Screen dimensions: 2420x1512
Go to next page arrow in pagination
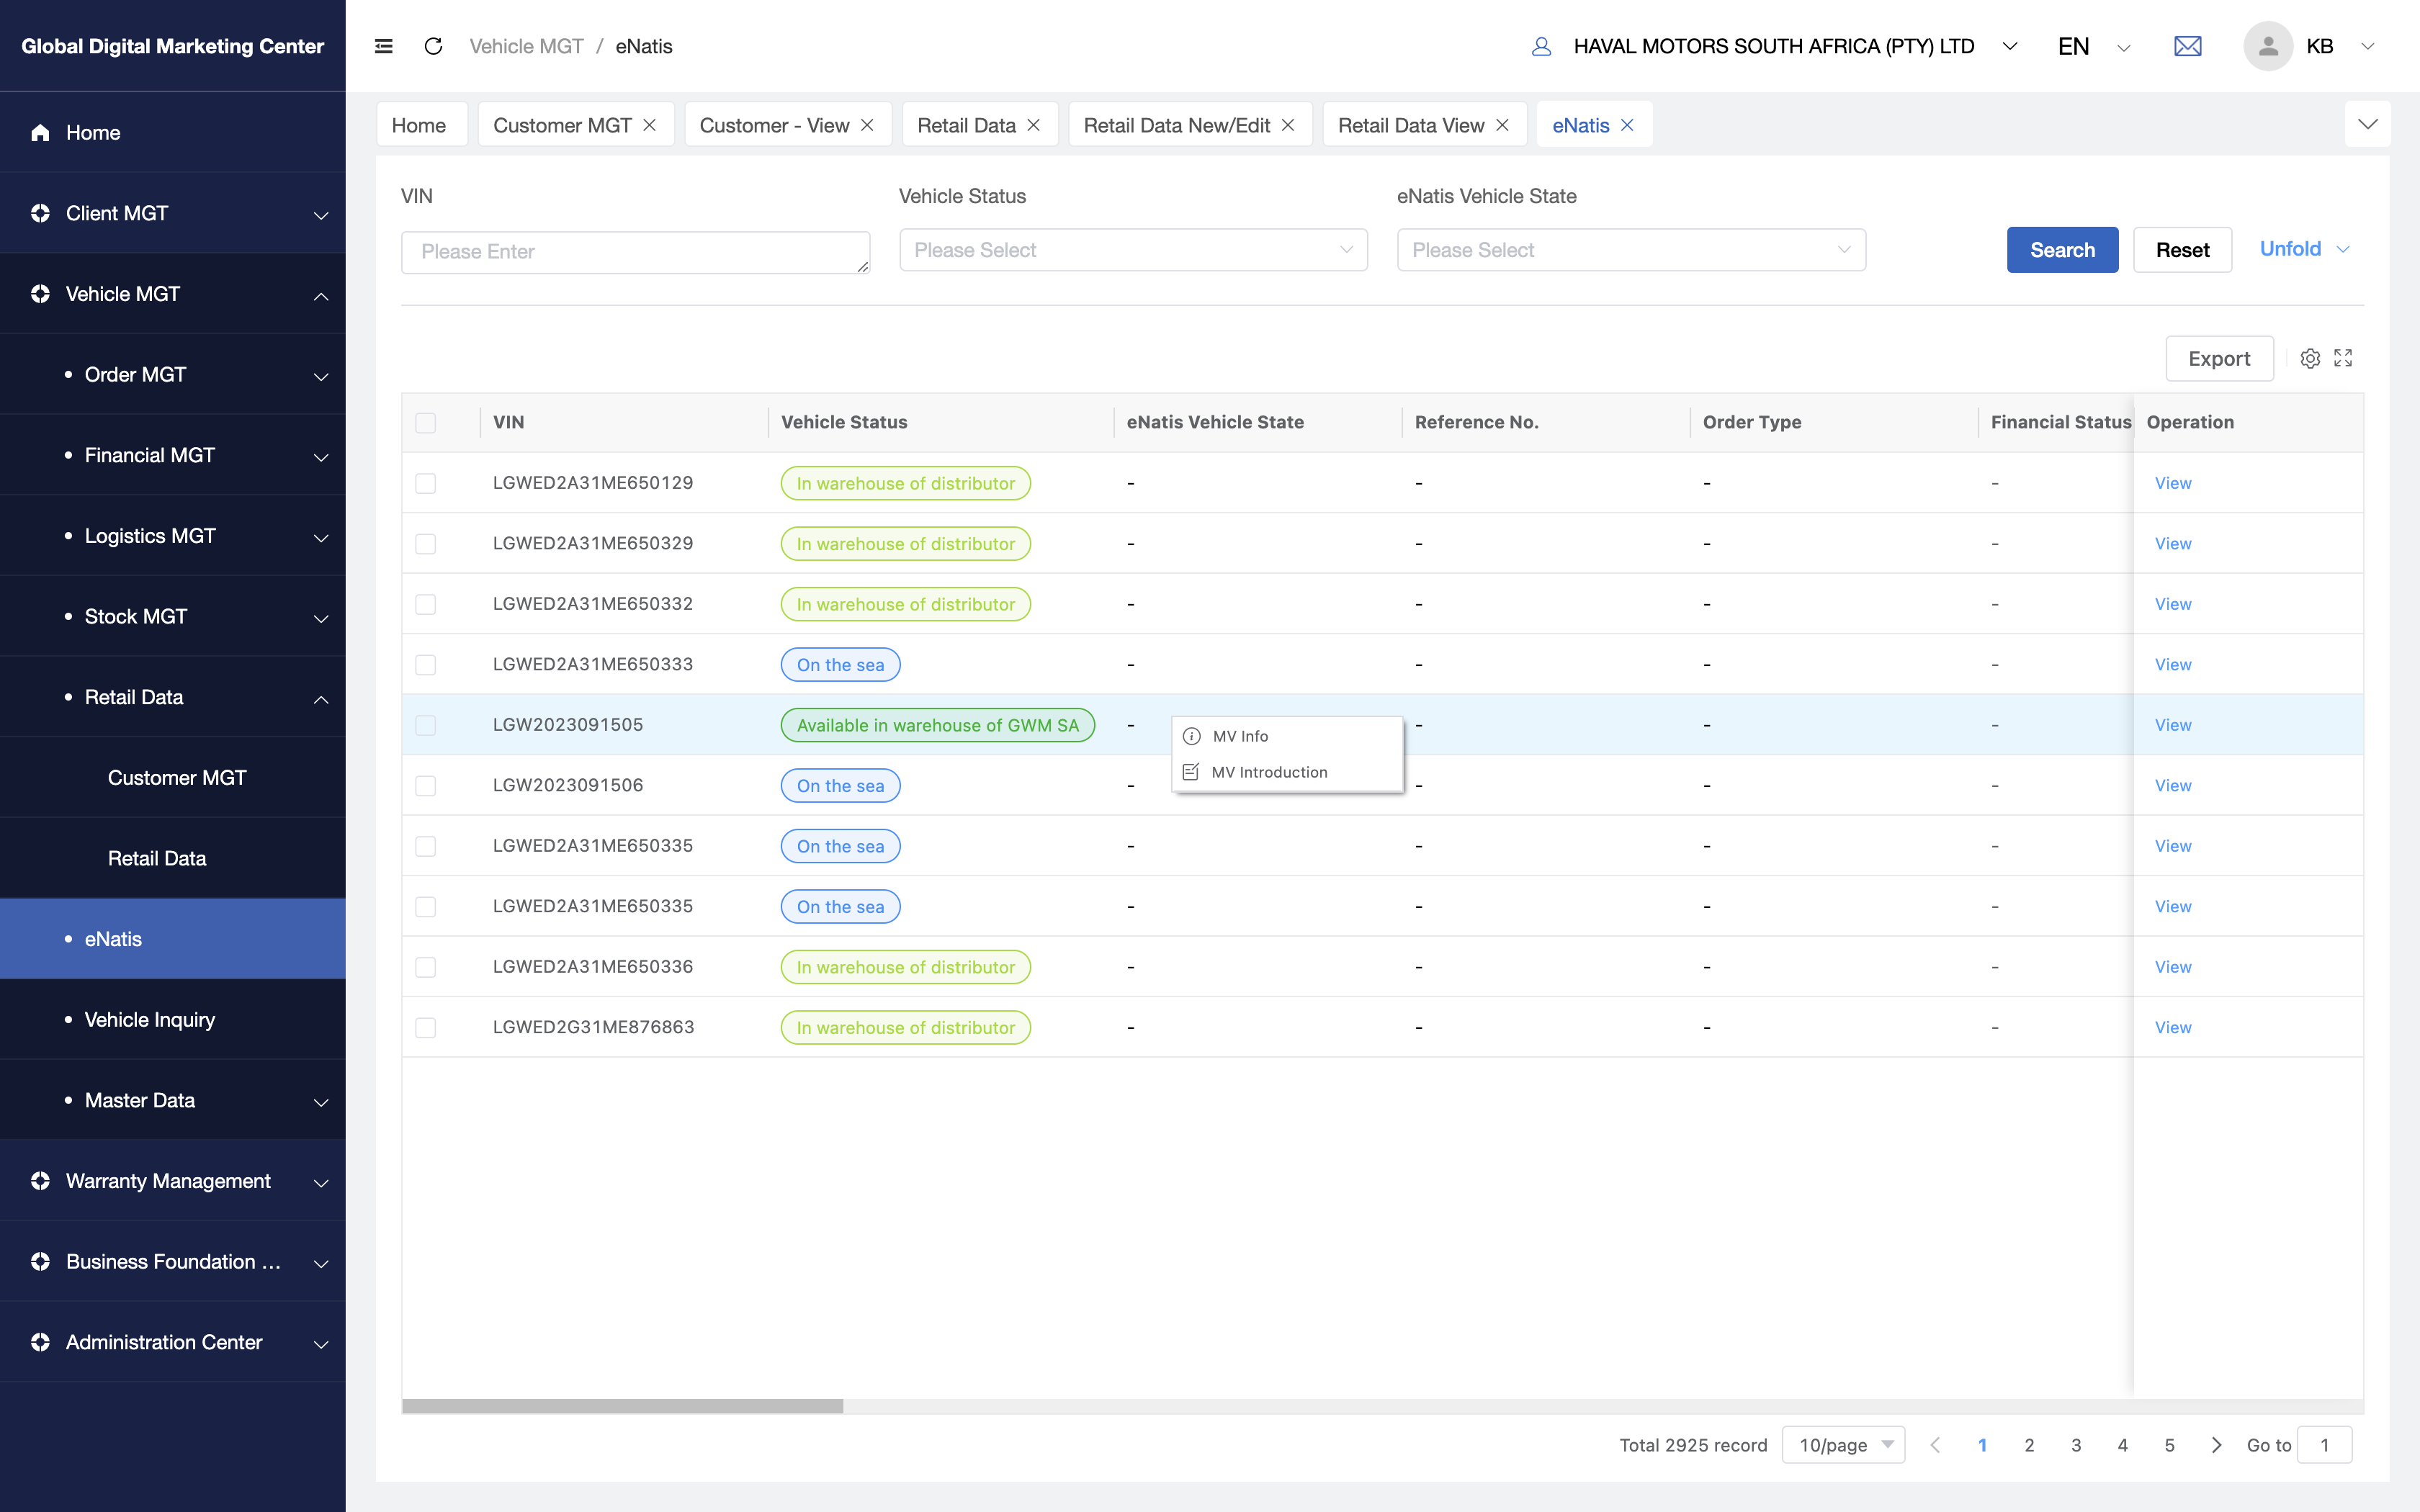(x=2216, y=1445)
